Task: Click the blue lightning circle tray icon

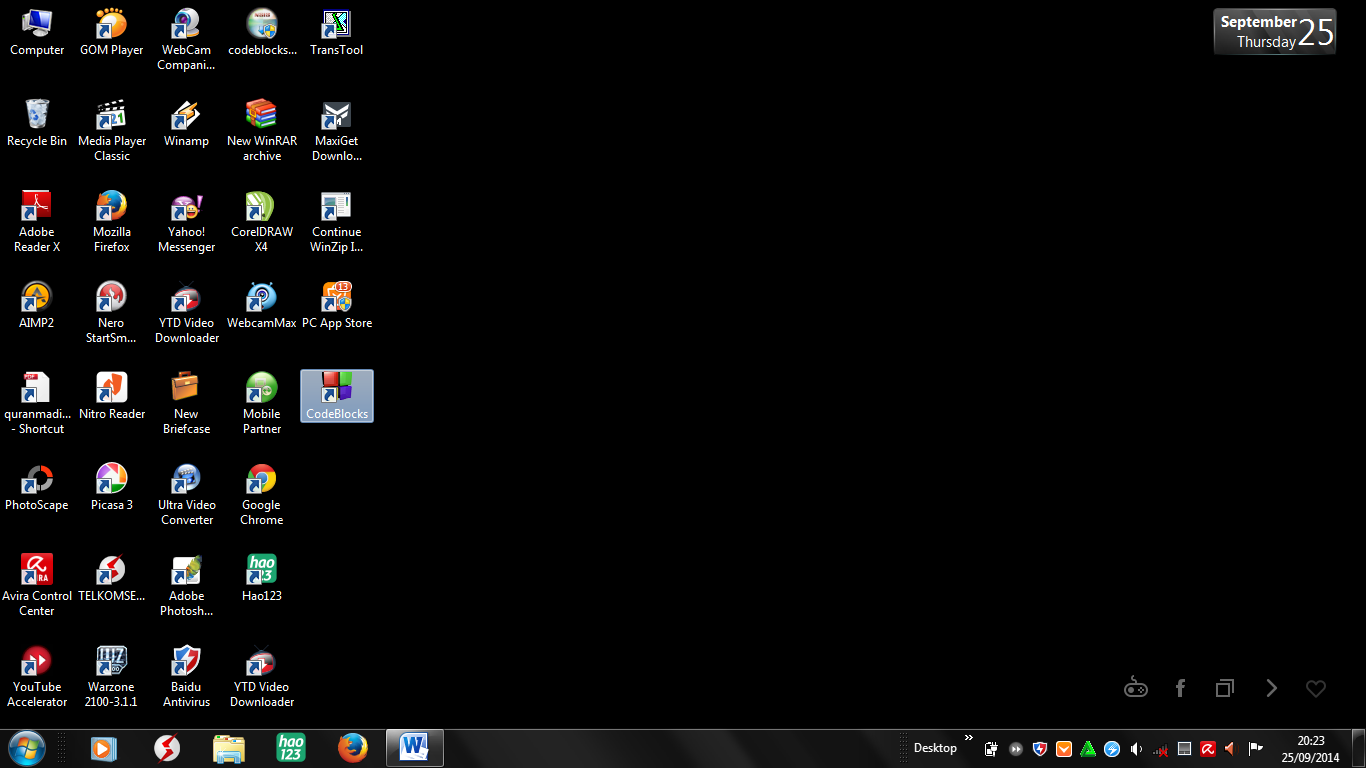Action: [x=1112, y=748]
